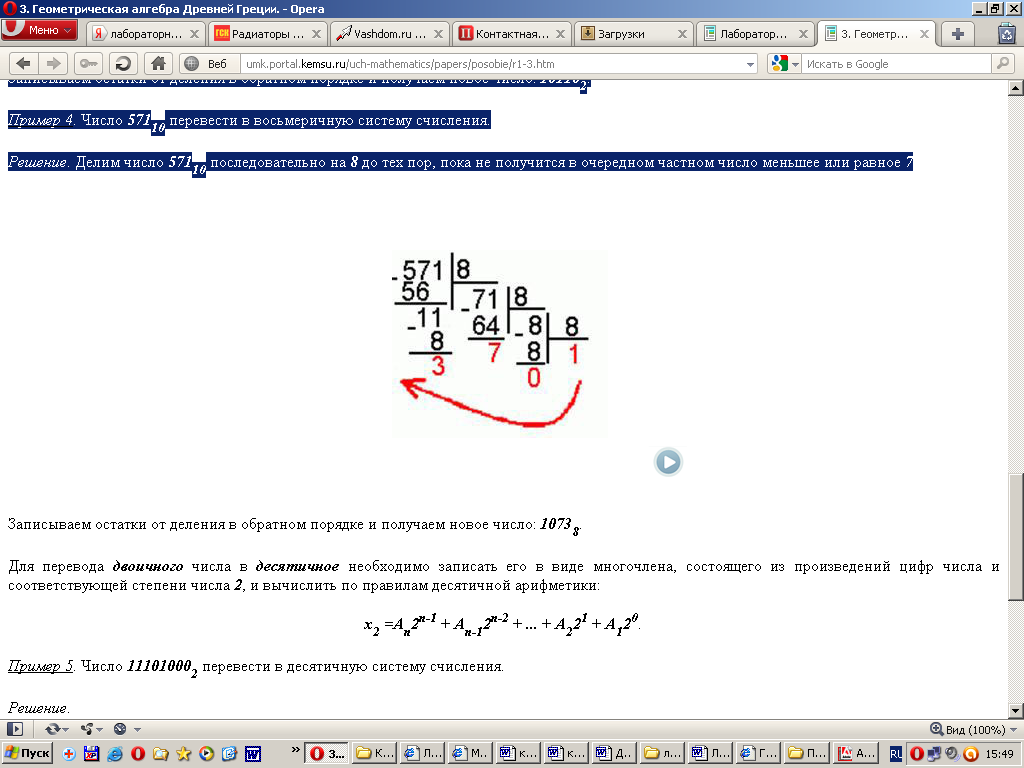The height and width of the screenshot is (768, 1024).
Task: Toggle the Opera side panel button
Action: point(15,729)
